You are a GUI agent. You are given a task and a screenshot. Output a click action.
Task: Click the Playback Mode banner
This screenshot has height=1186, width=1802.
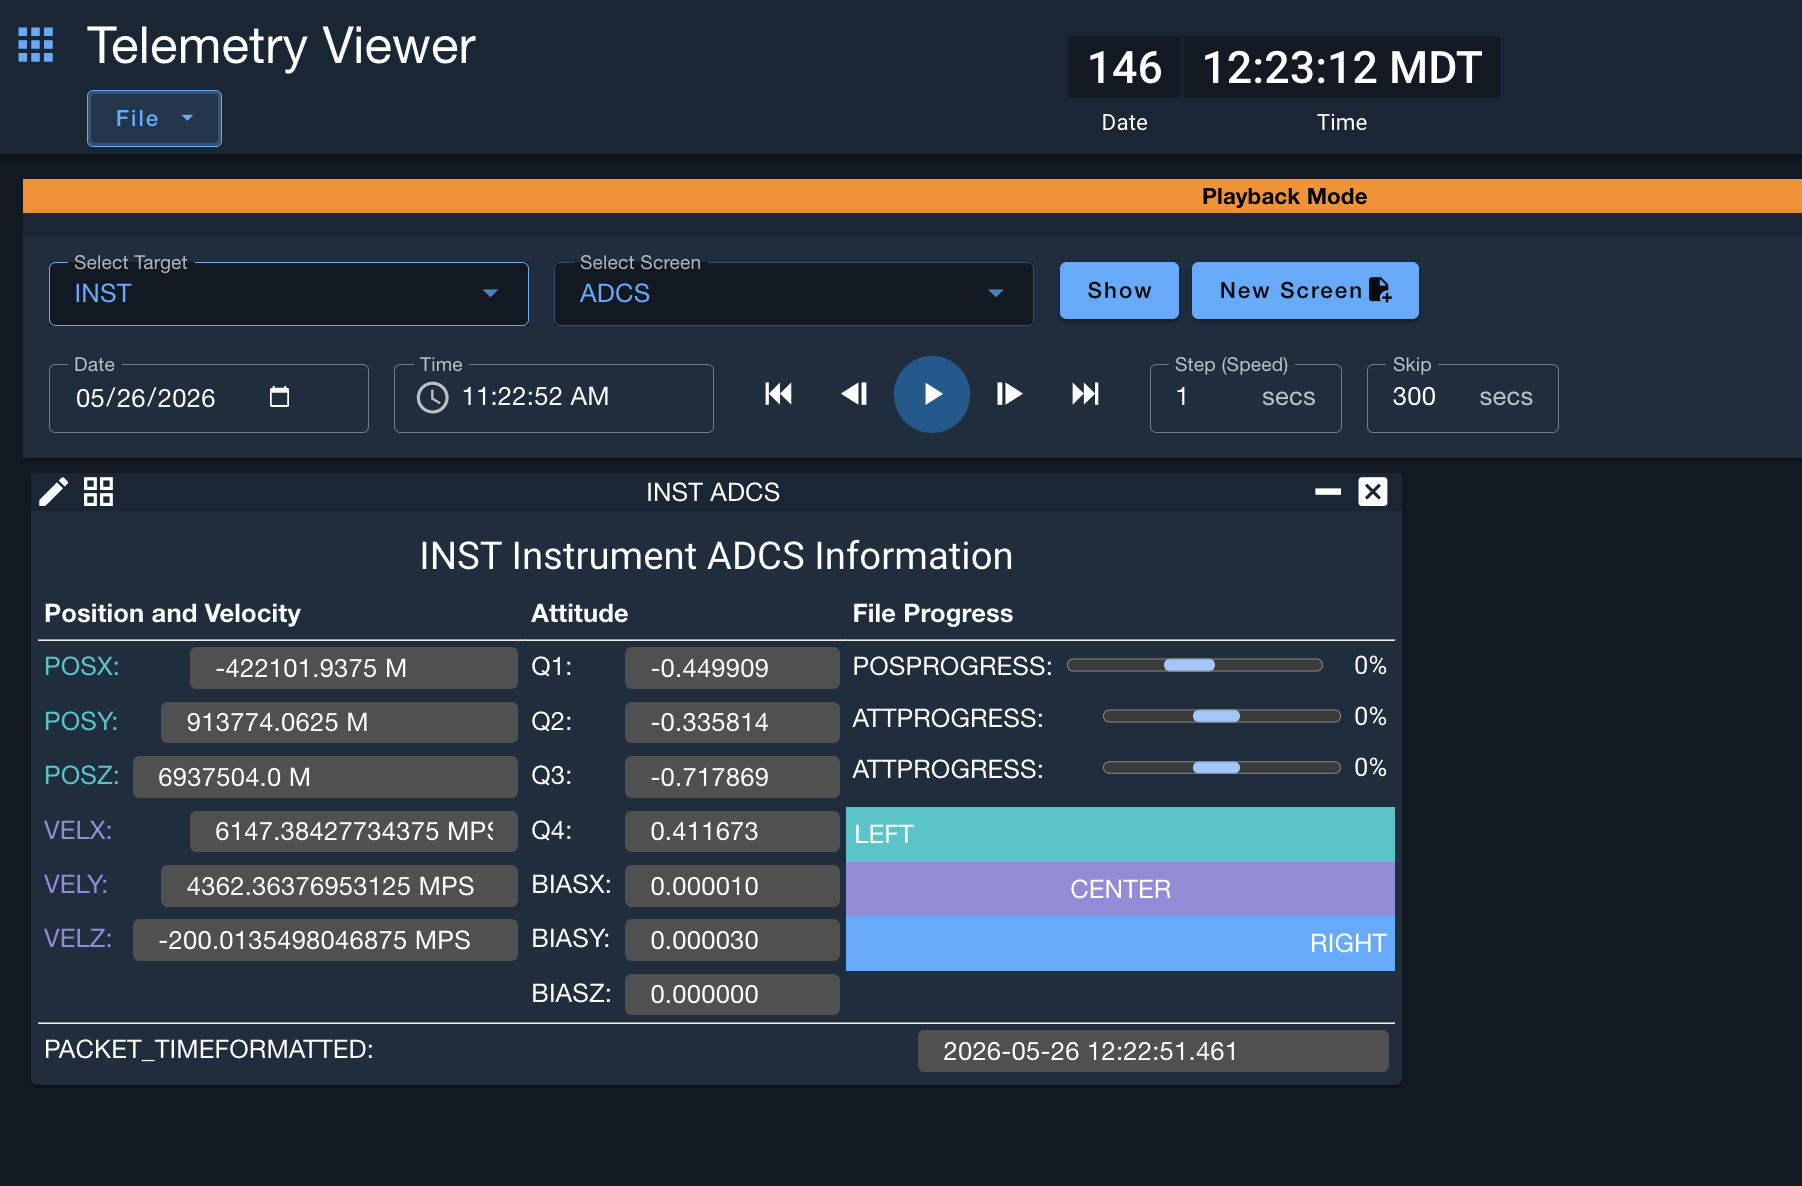pyautogui.click(x=912, y=196)
